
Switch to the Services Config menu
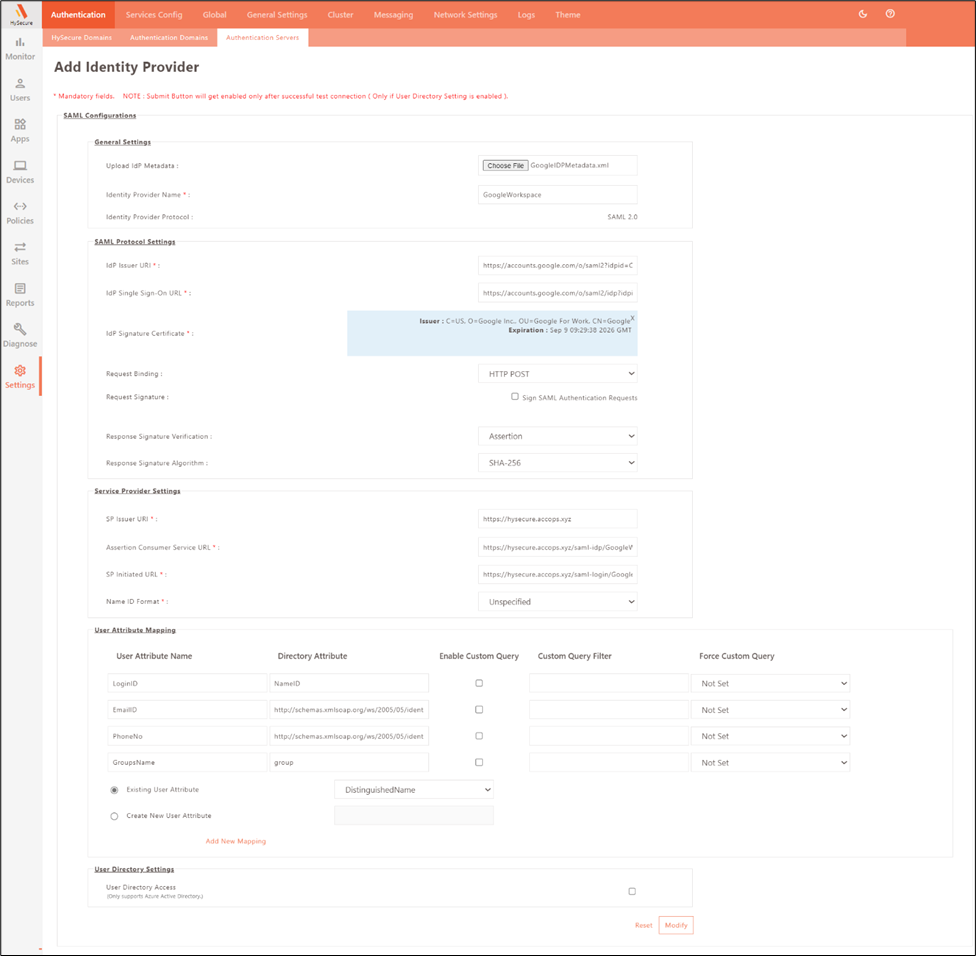click(154, 15)
